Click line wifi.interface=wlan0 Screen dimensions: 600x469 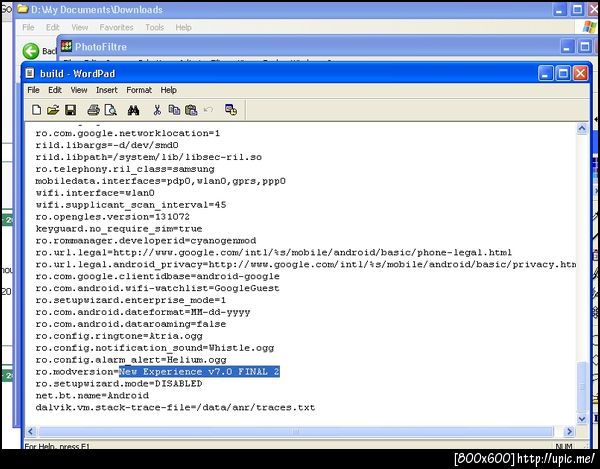[95, 193]
